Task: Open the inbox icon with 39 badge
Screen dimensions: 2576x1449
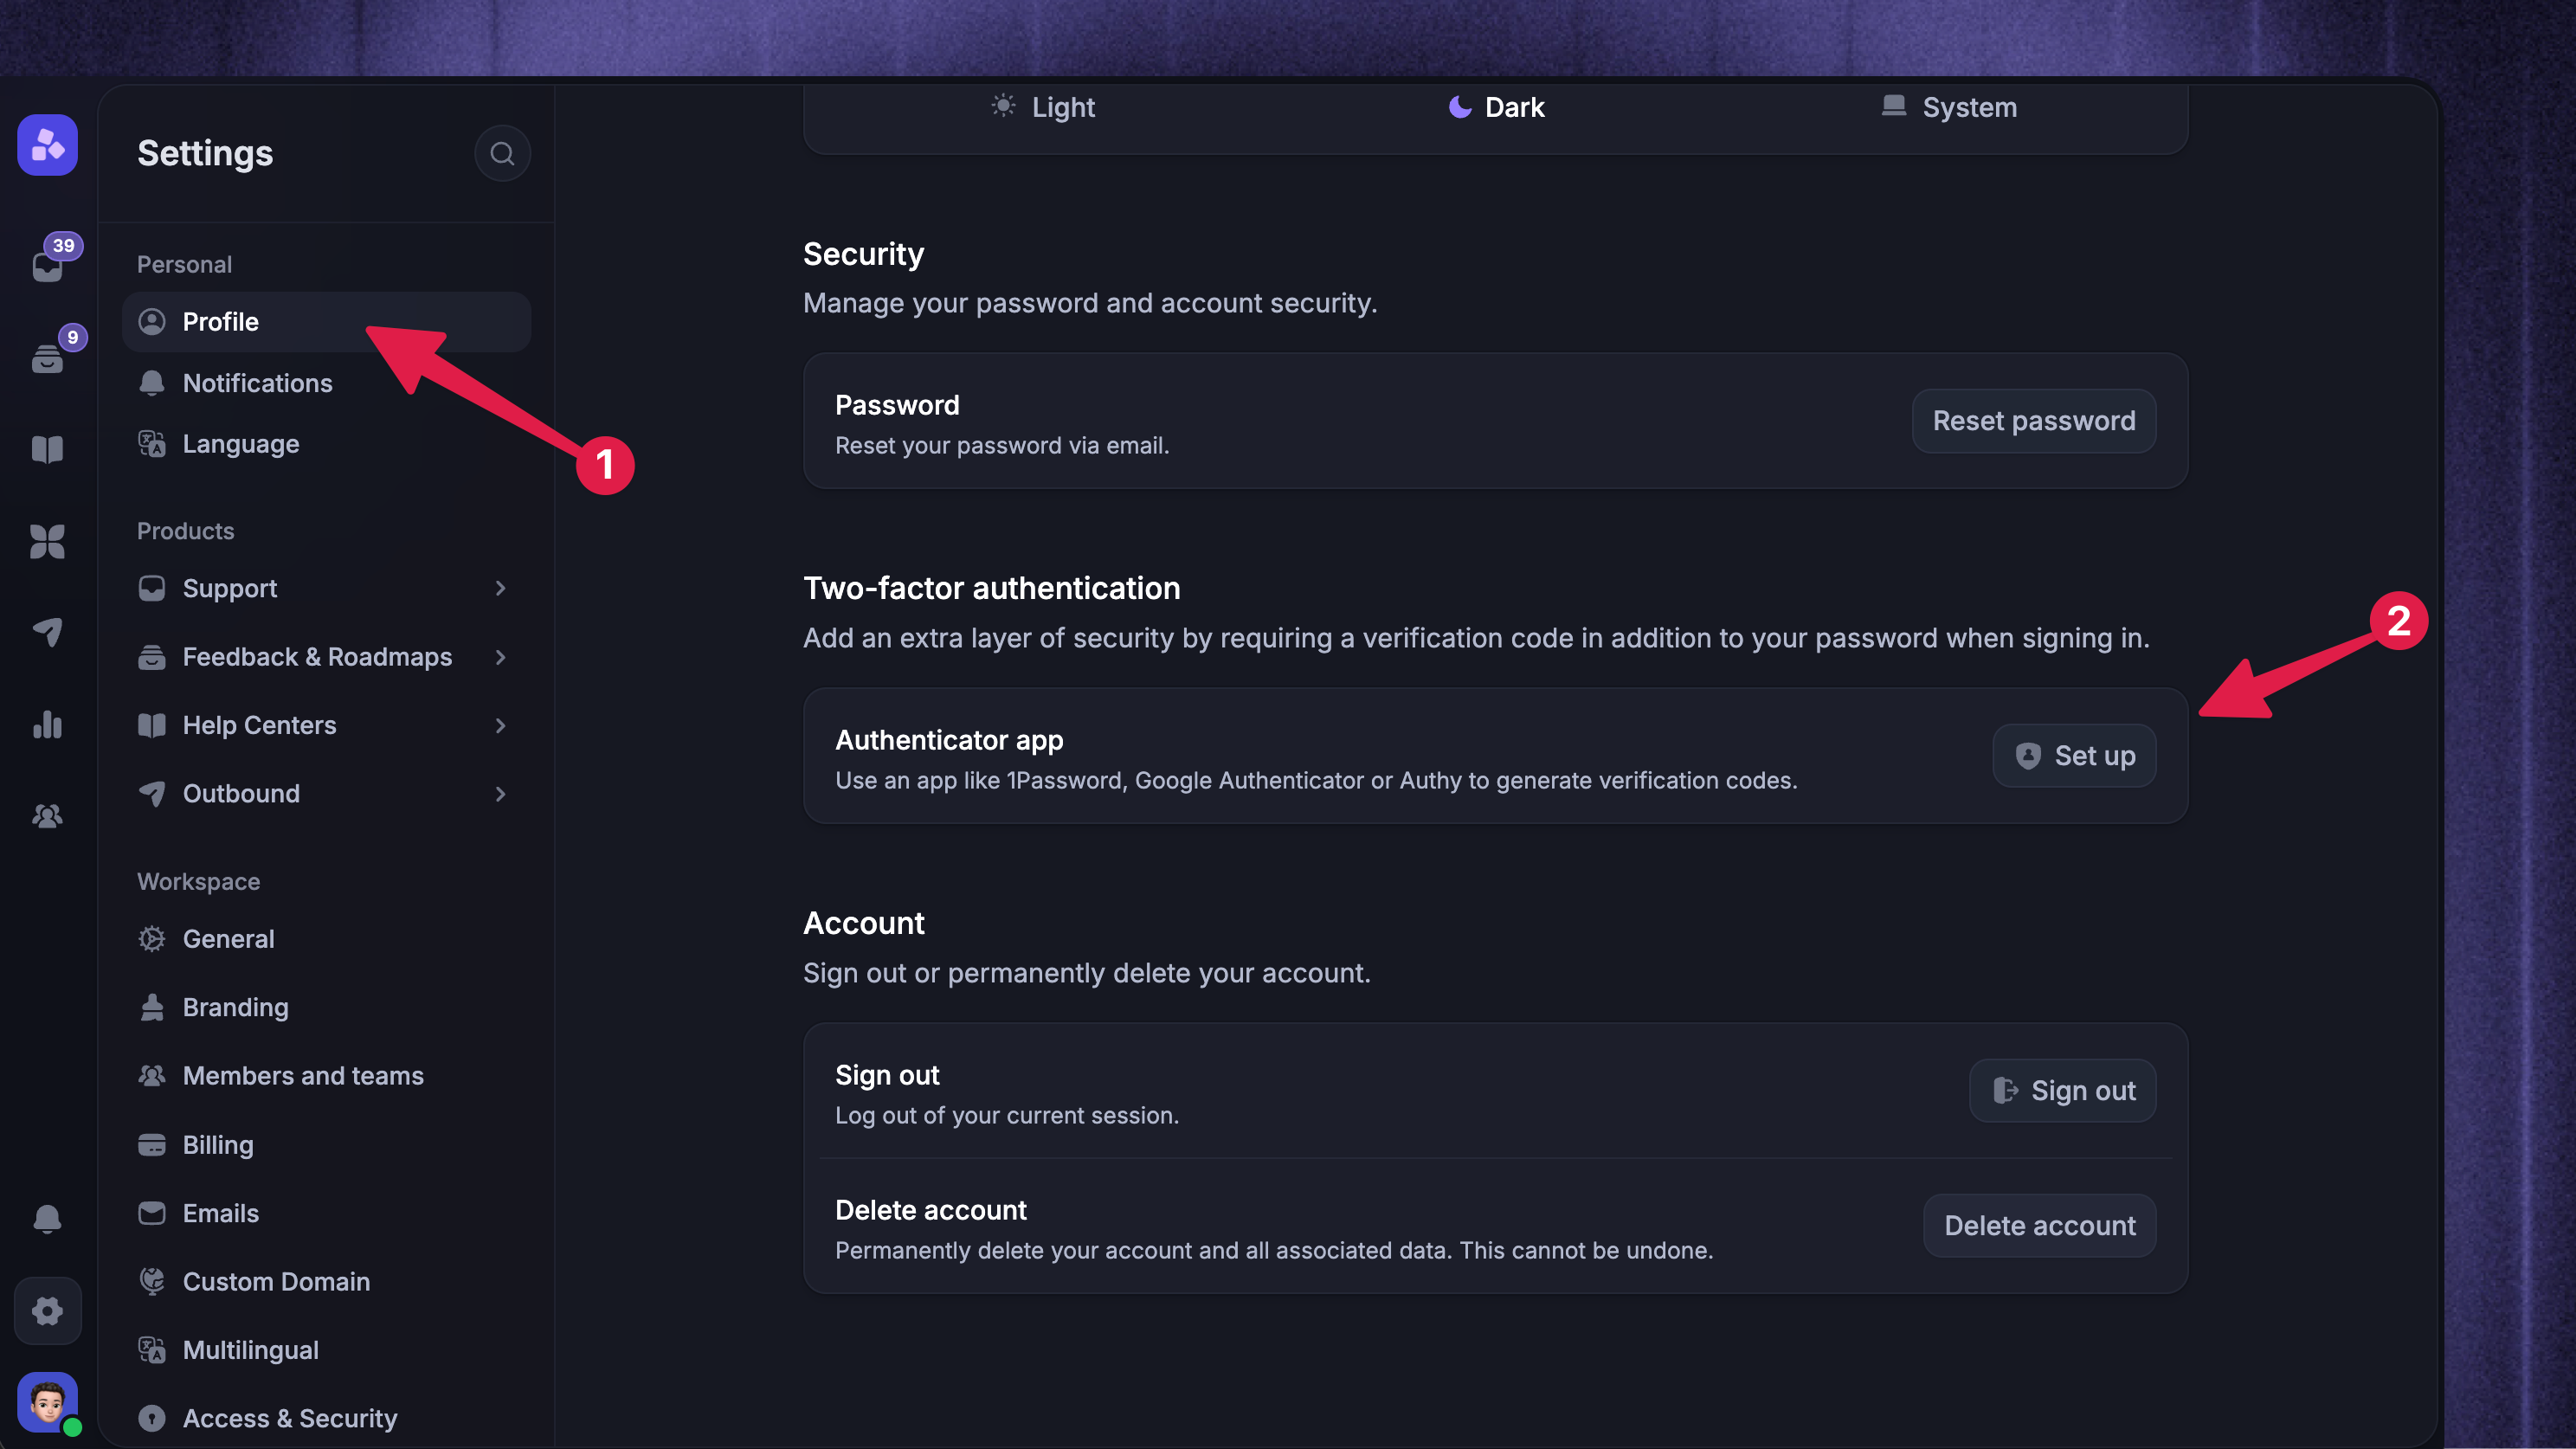Action: point(47,266)
